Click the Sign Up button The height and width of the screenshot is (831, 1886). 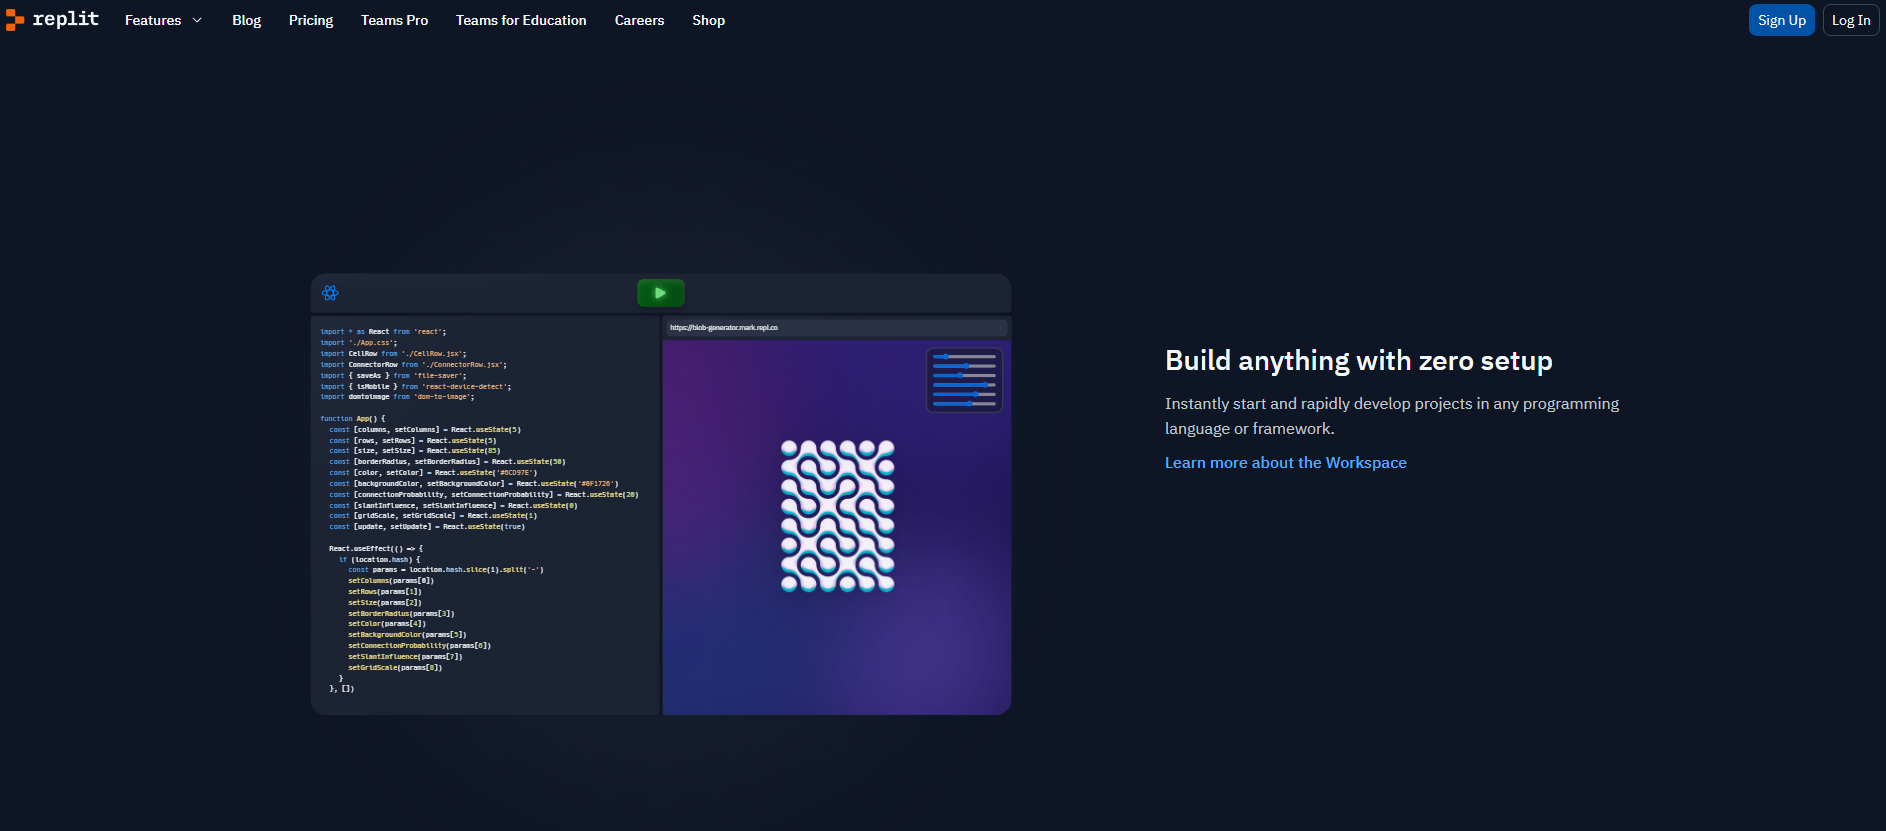1781,20
